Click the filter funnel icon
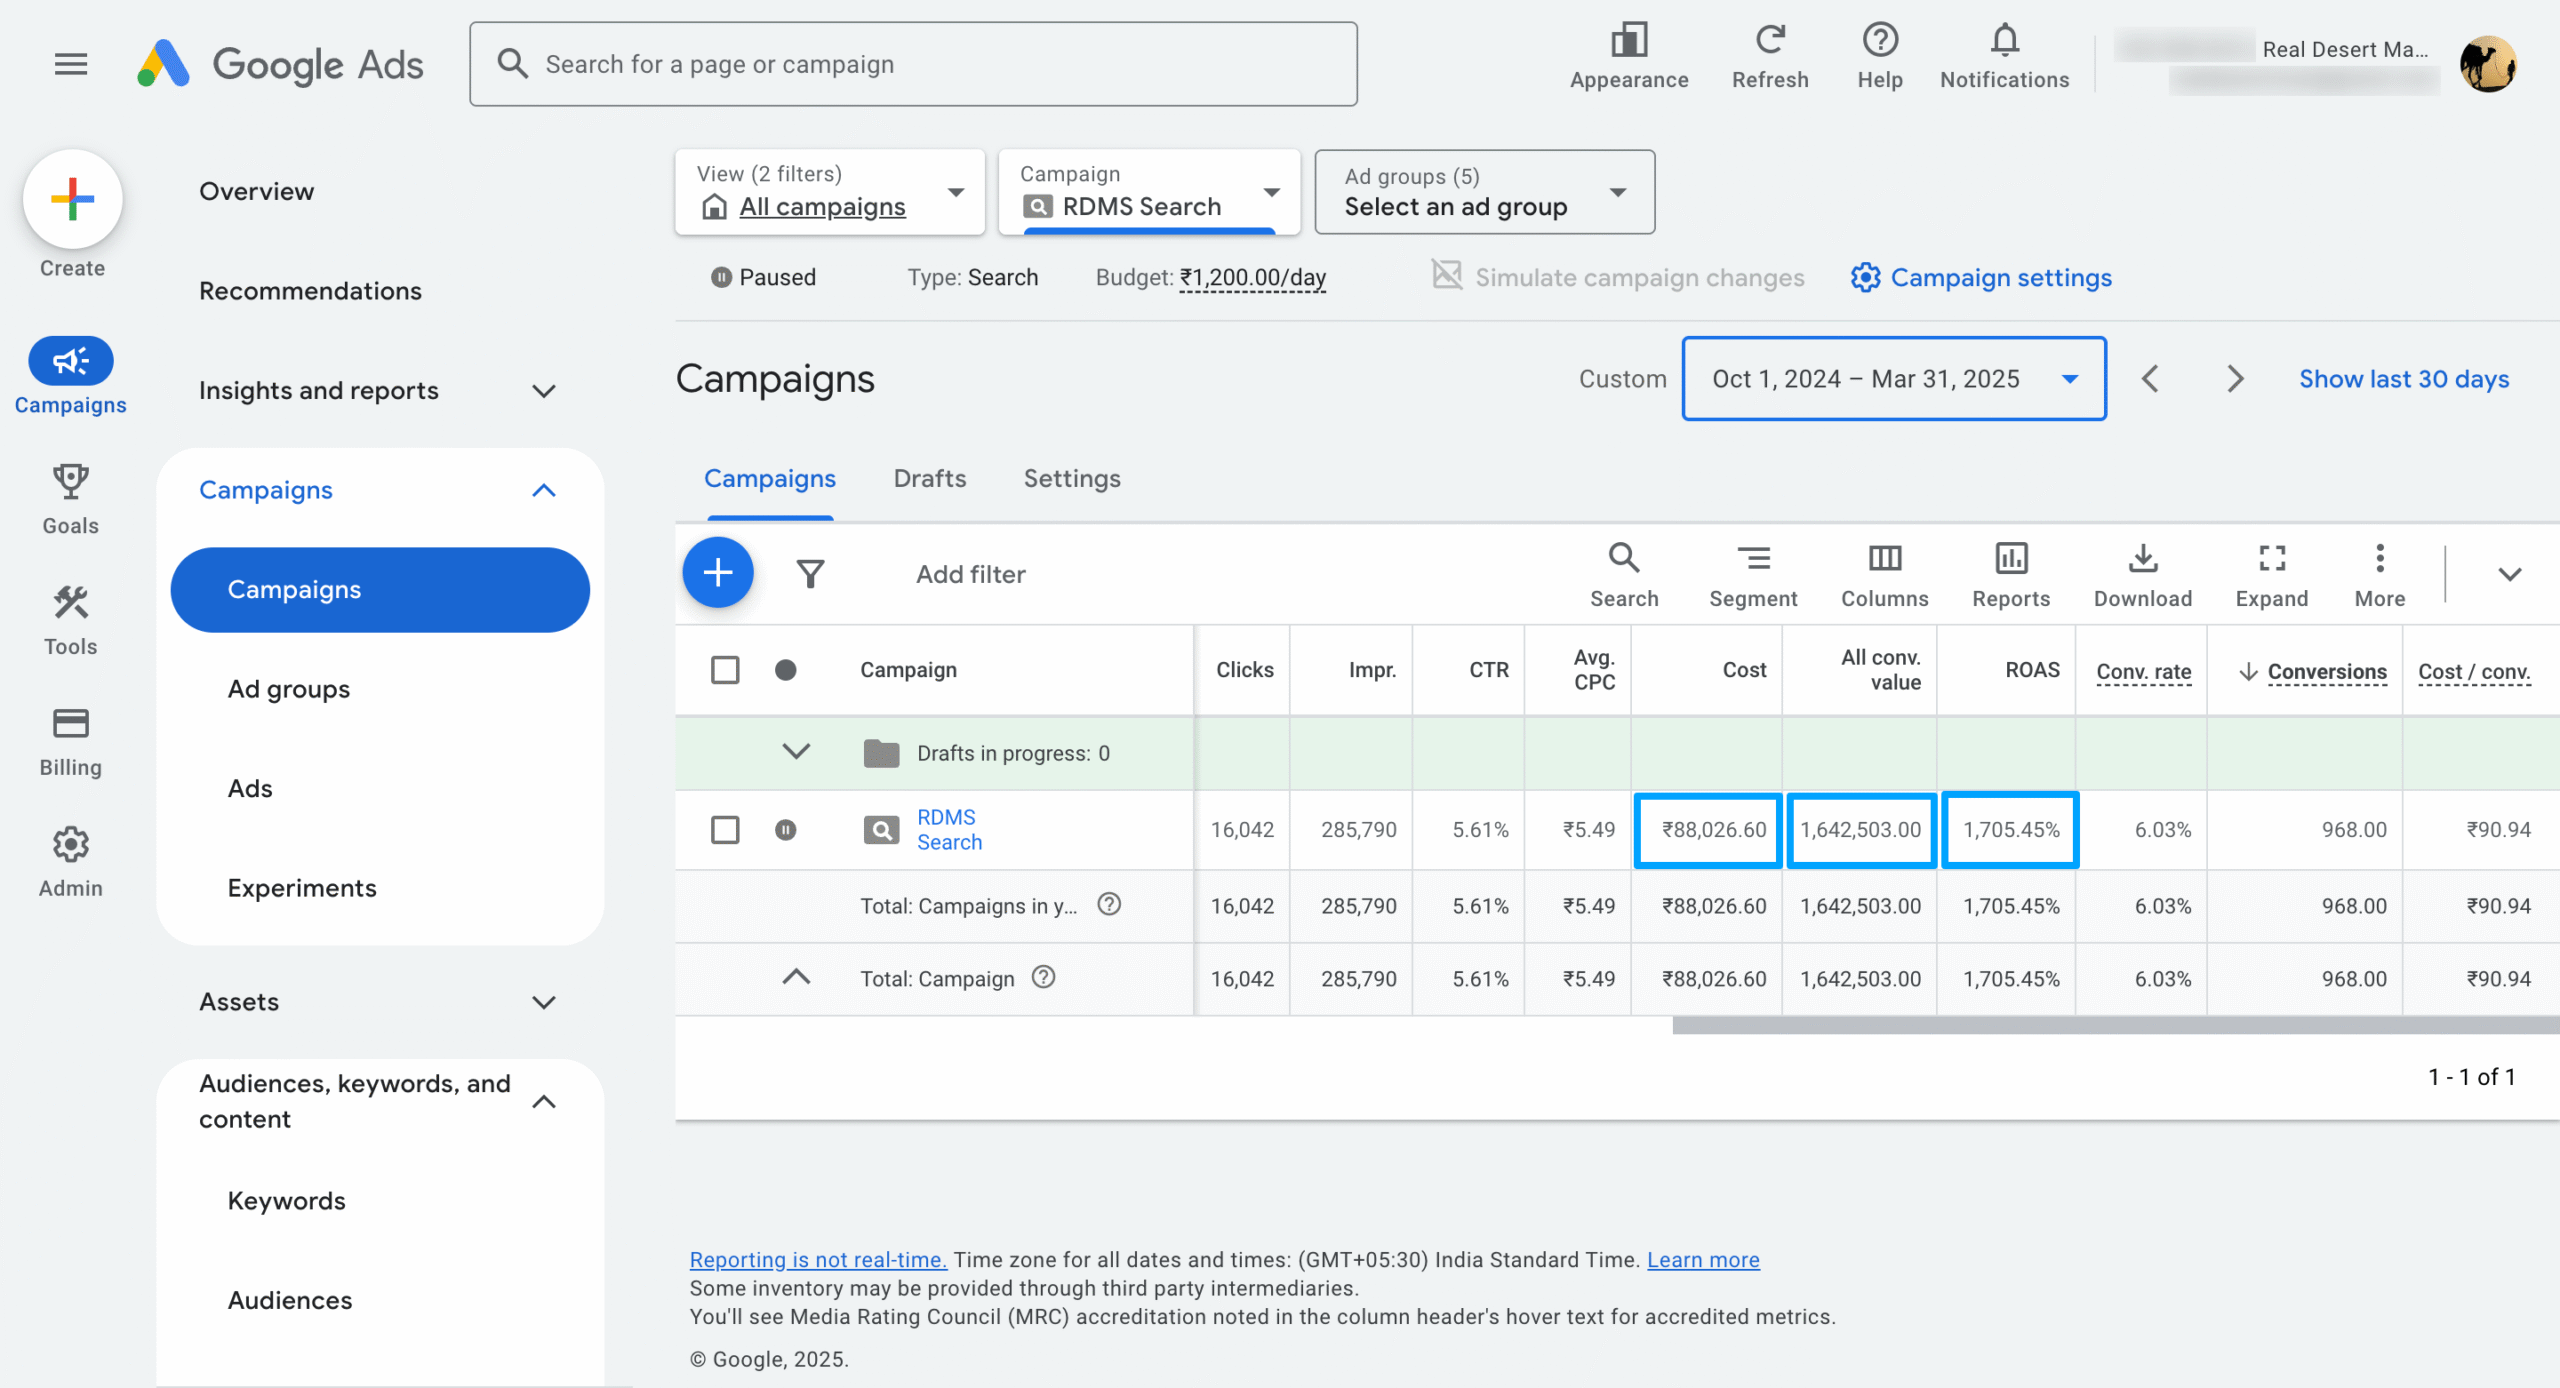 point(810,573)
